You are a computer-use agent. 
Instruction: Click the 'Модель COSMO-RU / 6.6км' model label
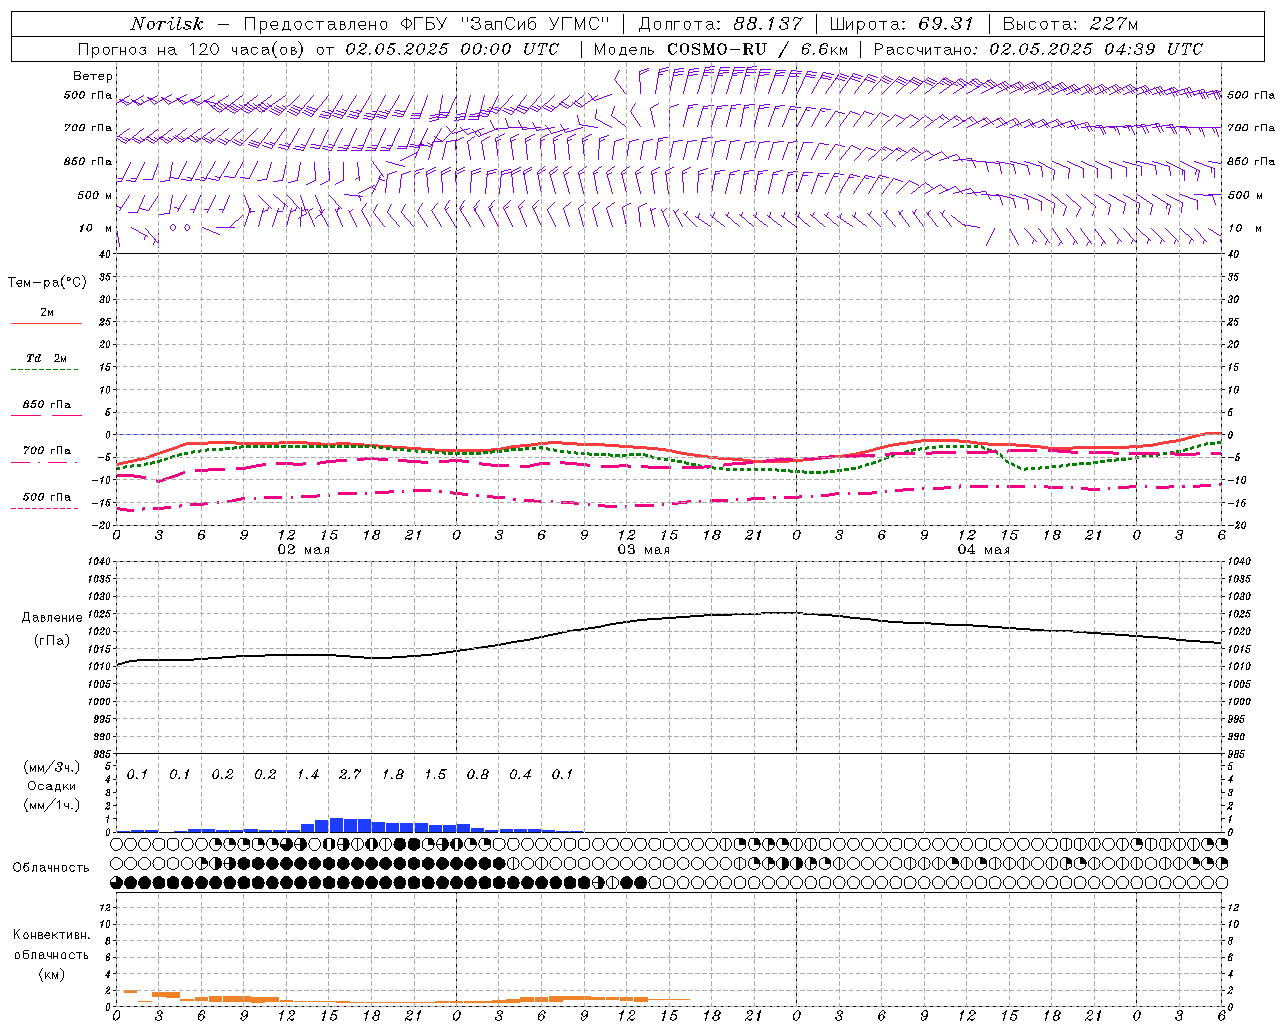click(721, 49)
